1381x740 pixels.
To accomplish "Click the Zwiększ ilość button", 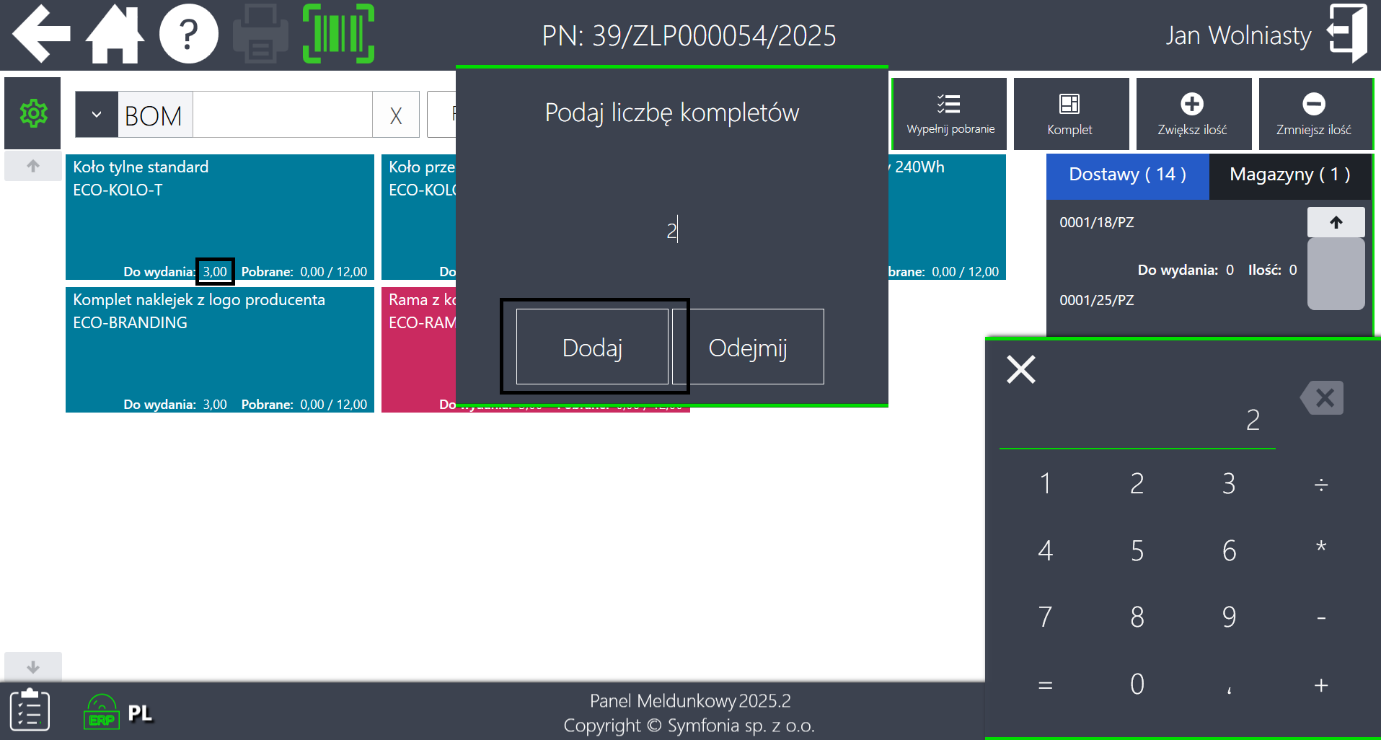I will 1192,114.
